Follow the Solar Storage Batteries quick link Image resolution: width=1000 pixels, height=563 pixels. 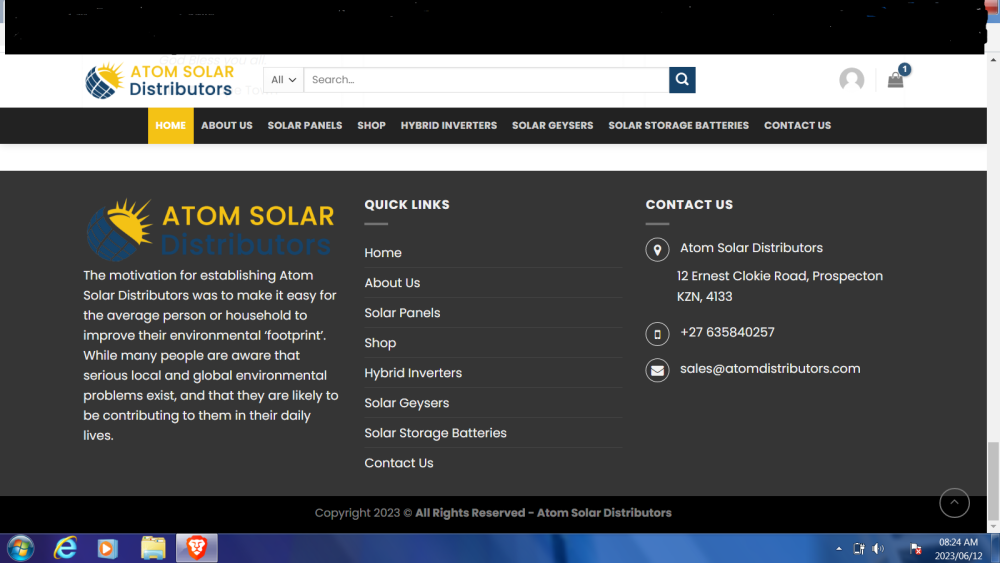pos(435,433)
